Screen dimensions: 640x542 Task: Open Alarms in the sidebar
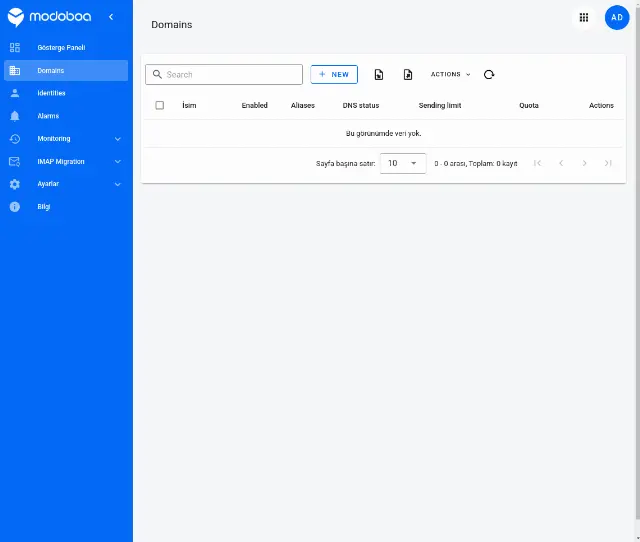tap(66, 116)
